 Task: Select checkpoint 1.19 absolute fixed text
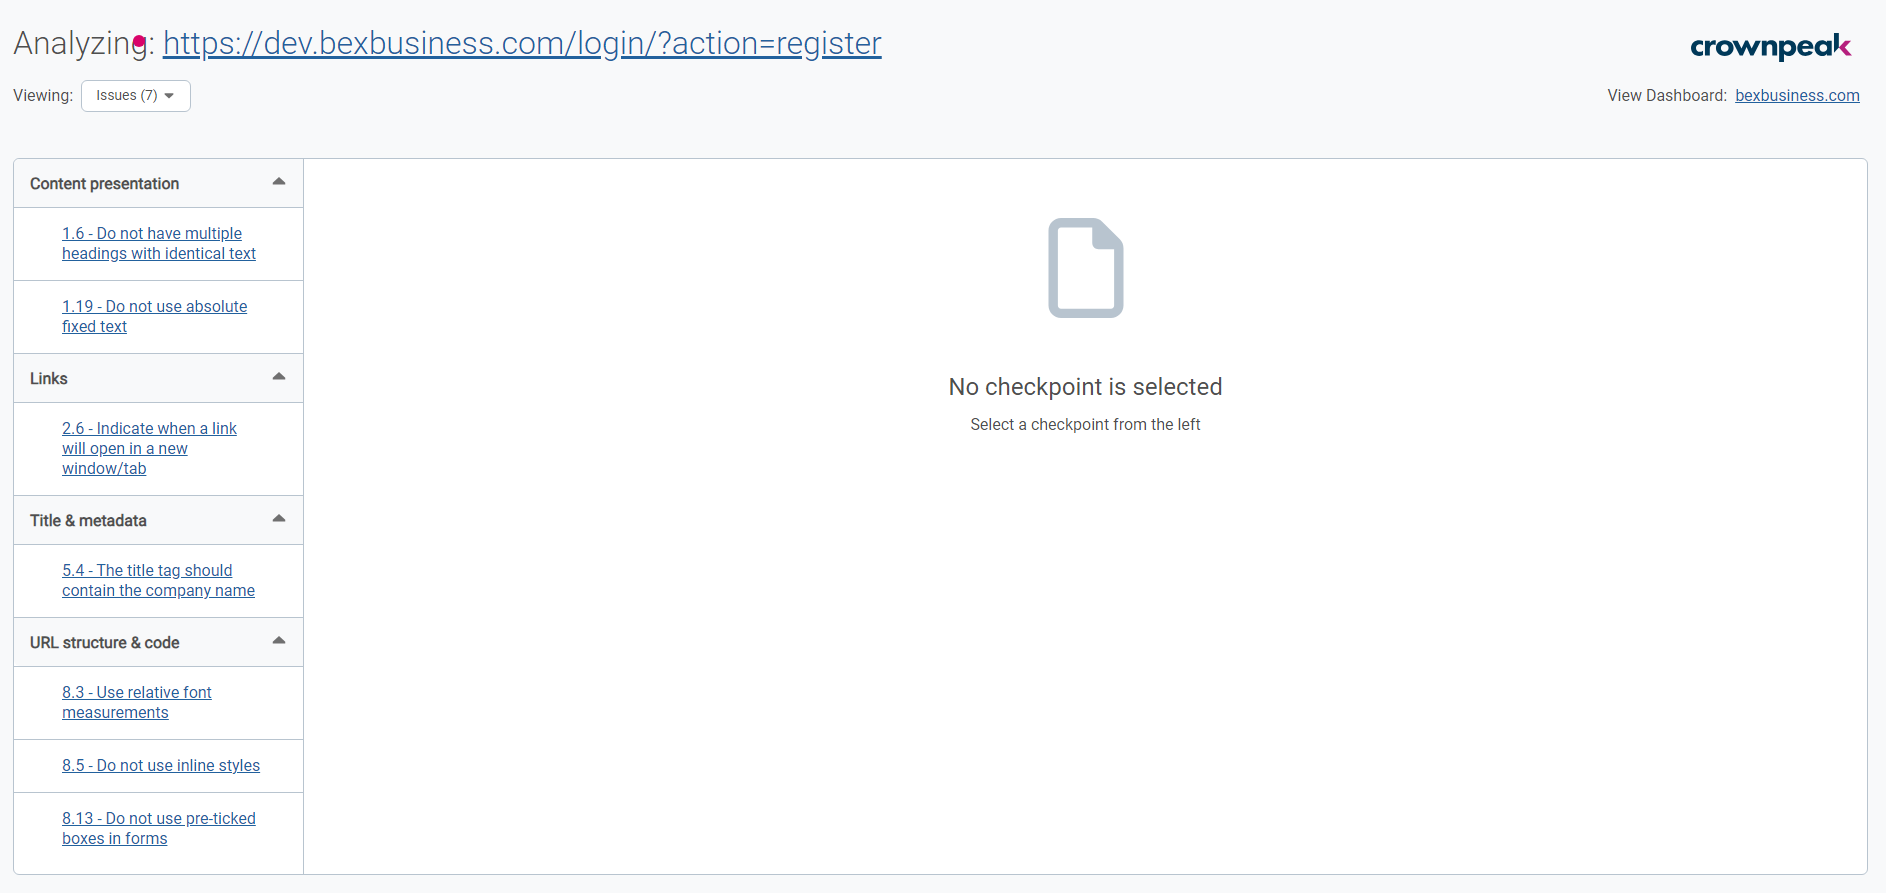[154, 317]
